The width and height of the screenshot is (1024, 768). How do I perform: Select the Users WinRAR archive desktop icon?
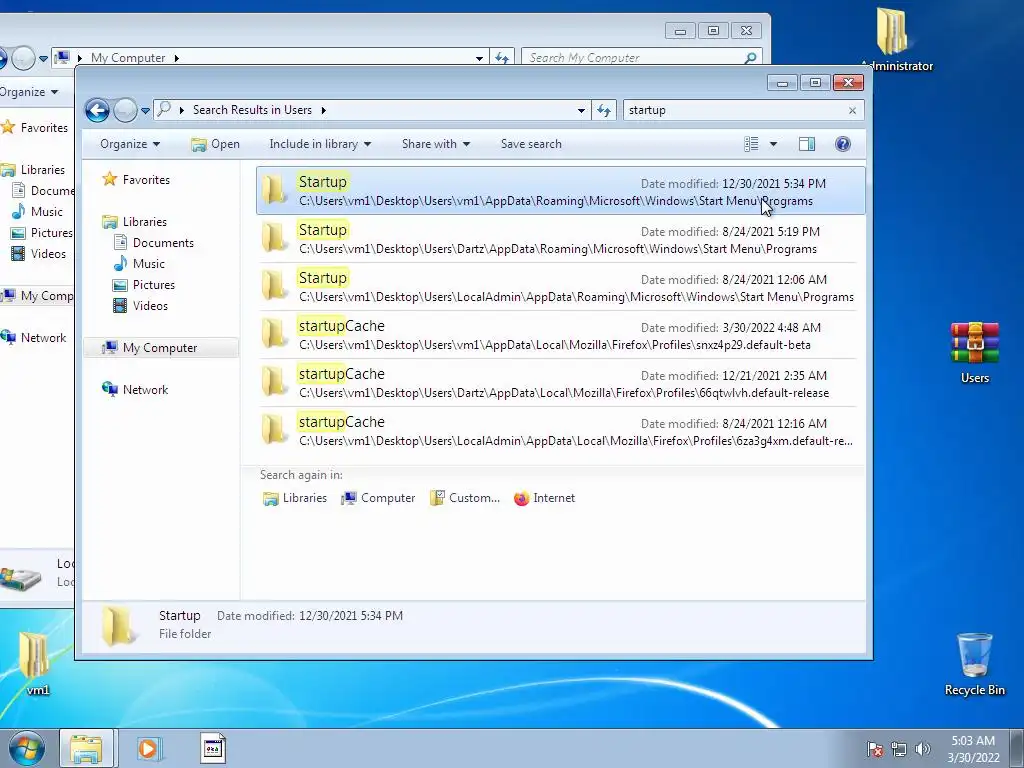point(974,353)
